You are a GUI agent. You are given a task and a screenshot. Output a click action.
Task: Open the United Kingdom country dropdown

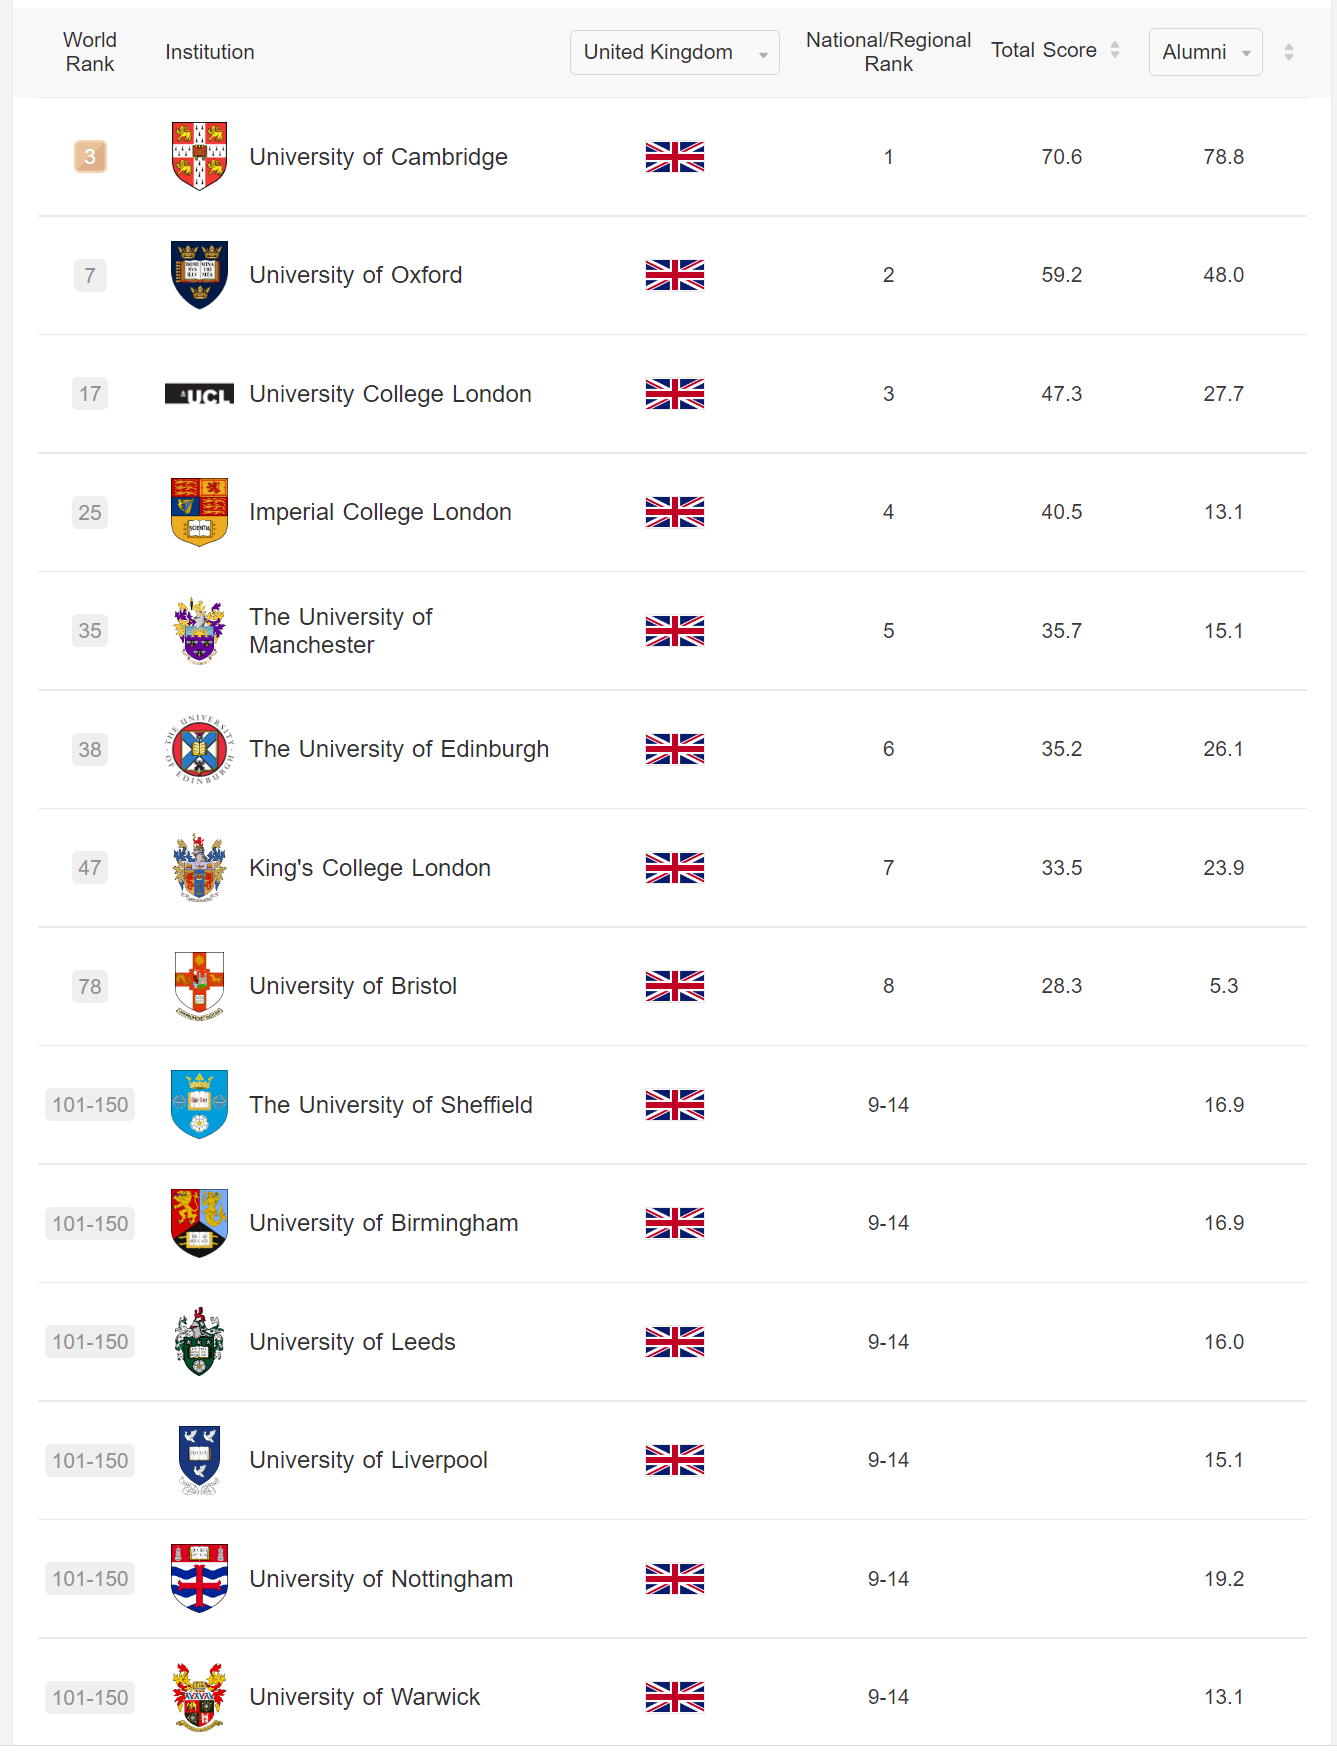(x=674, y=52)
